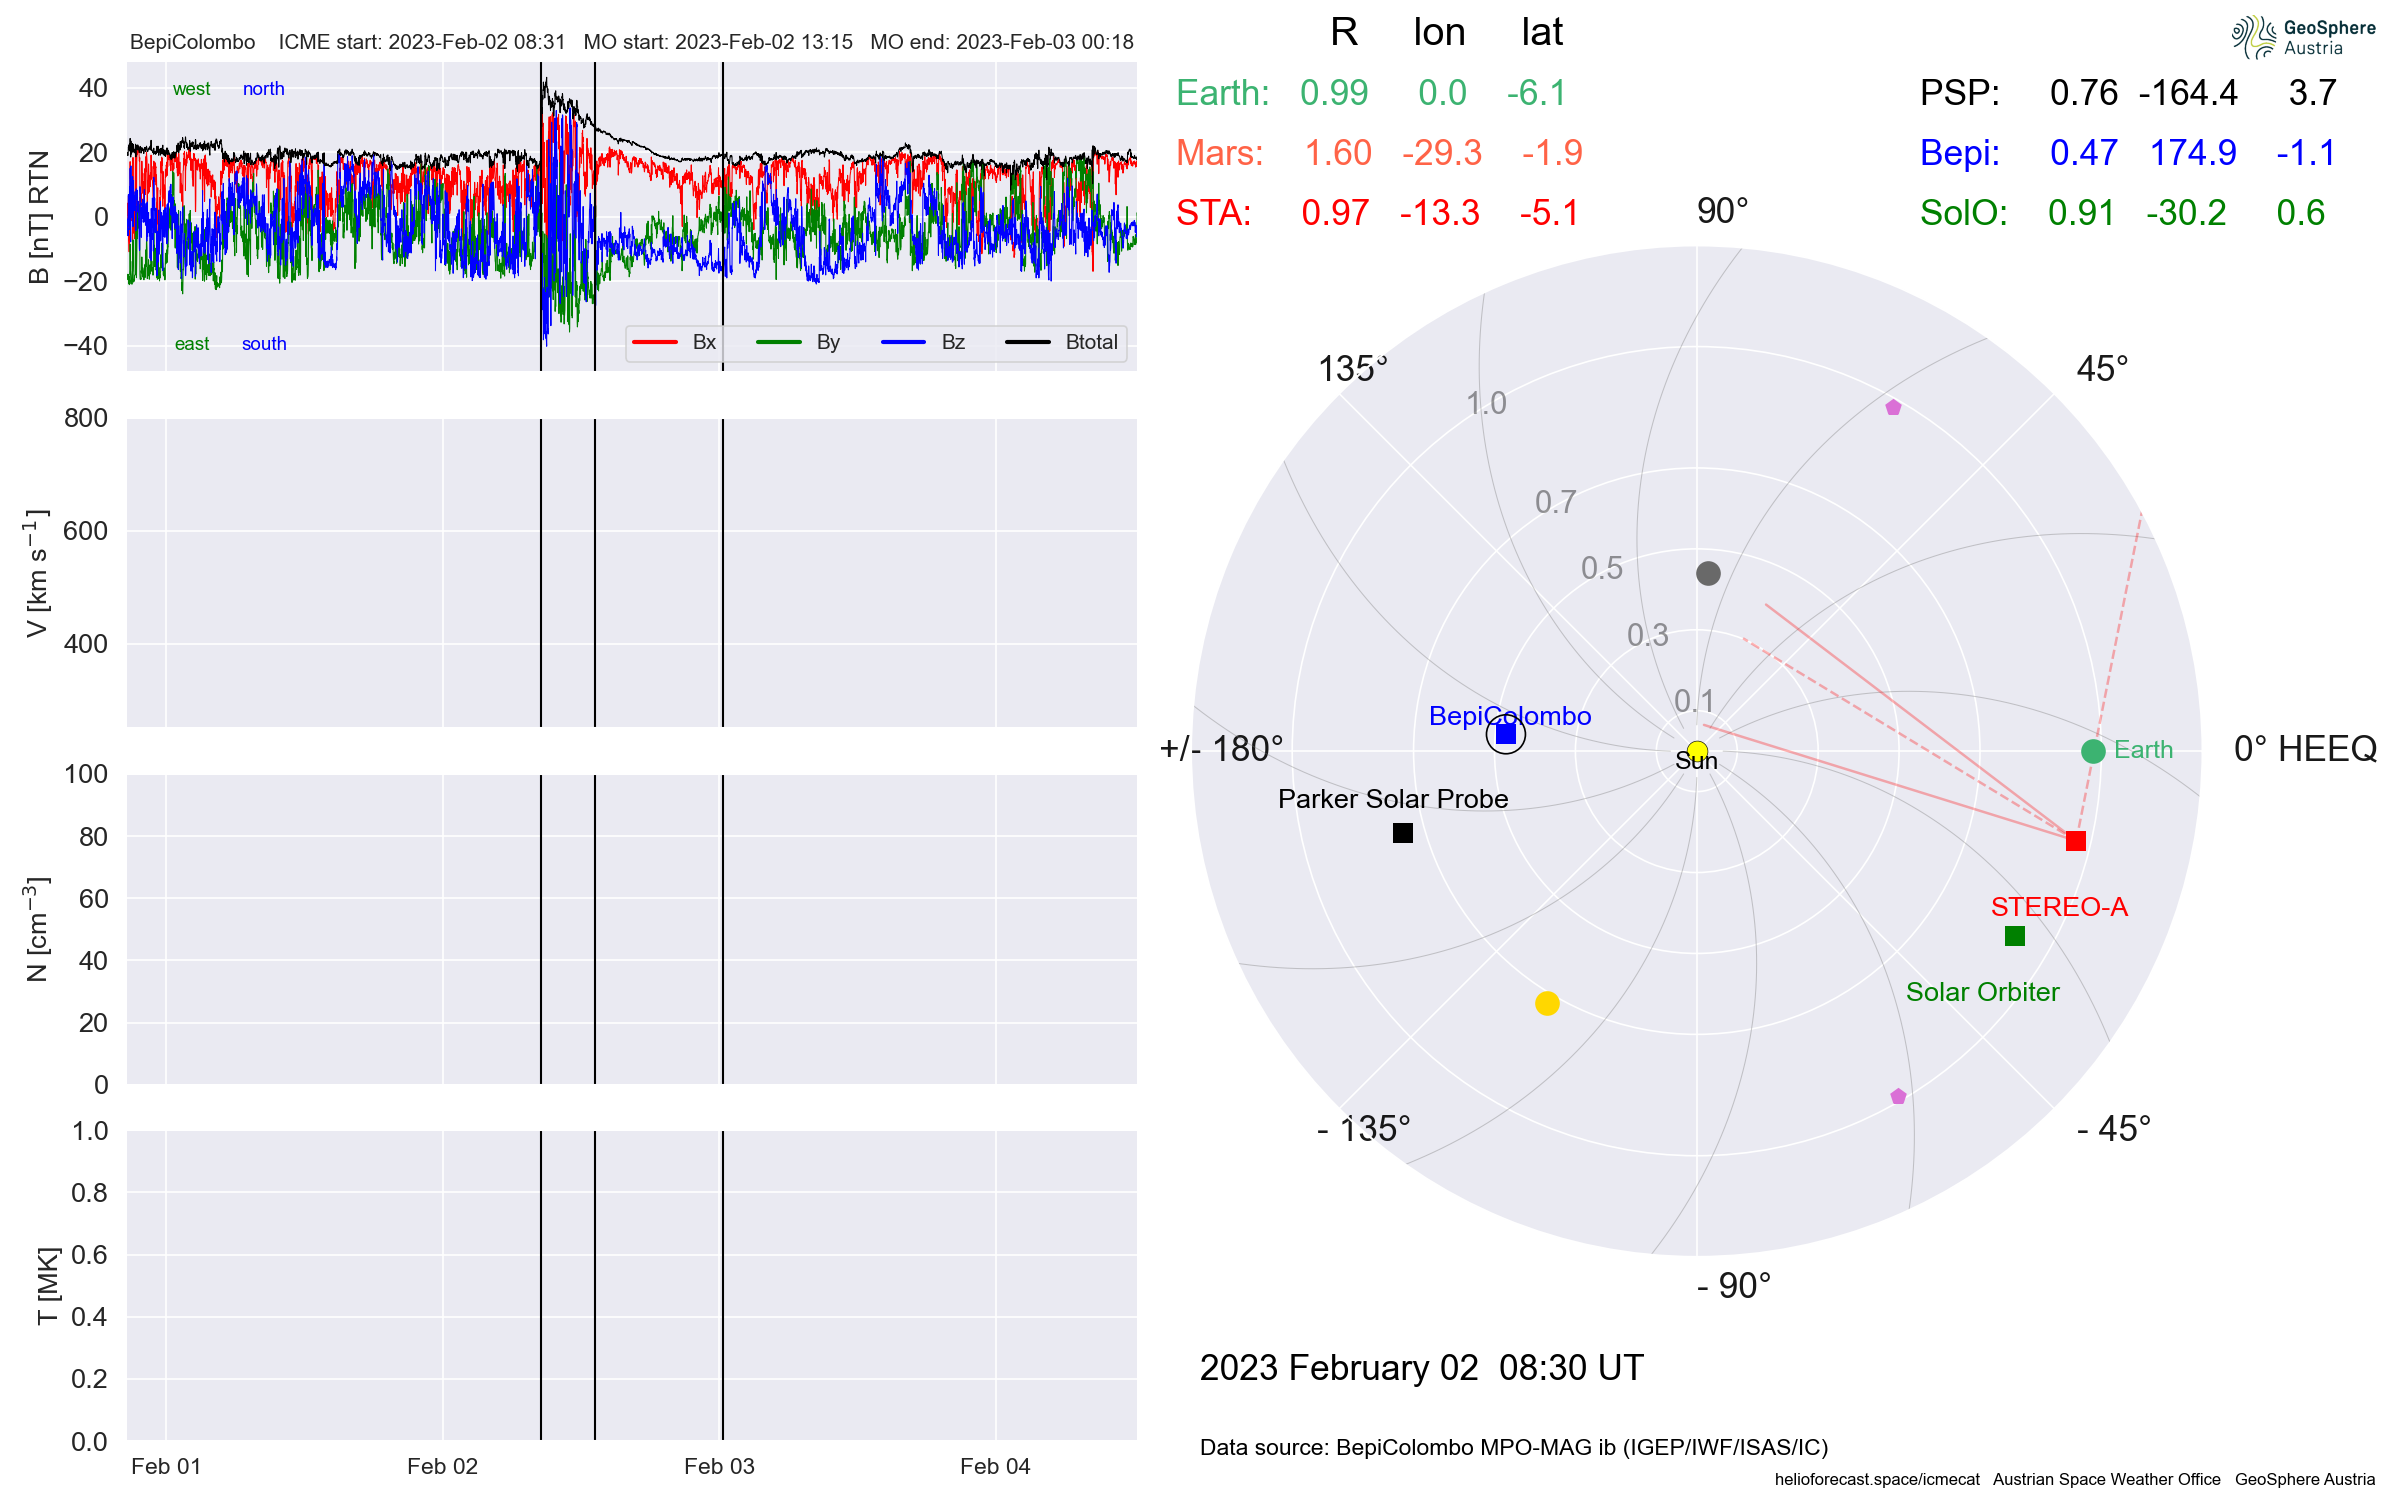Click the 'Feb 01' time axis label
Image resolution: width=2400 pixels, height=1500 pixels.
[x=166, y=1466]
